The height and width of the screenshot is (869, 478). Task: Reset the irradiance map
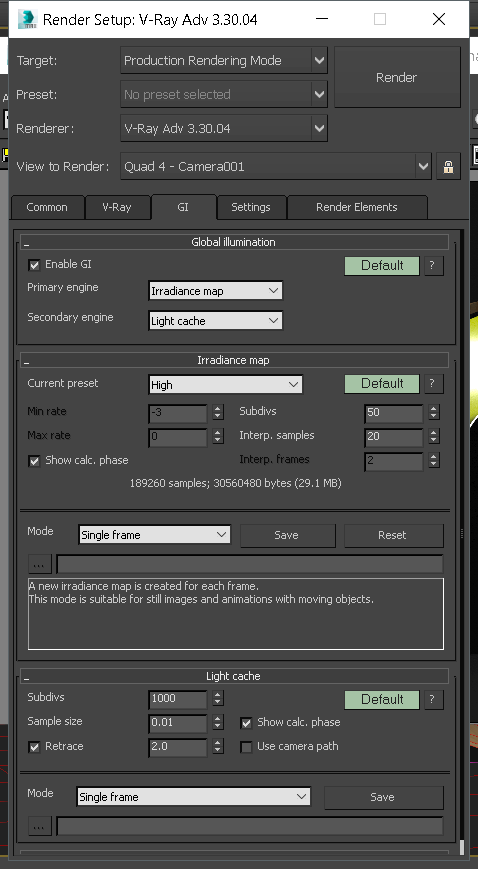(x=393, y=535)
